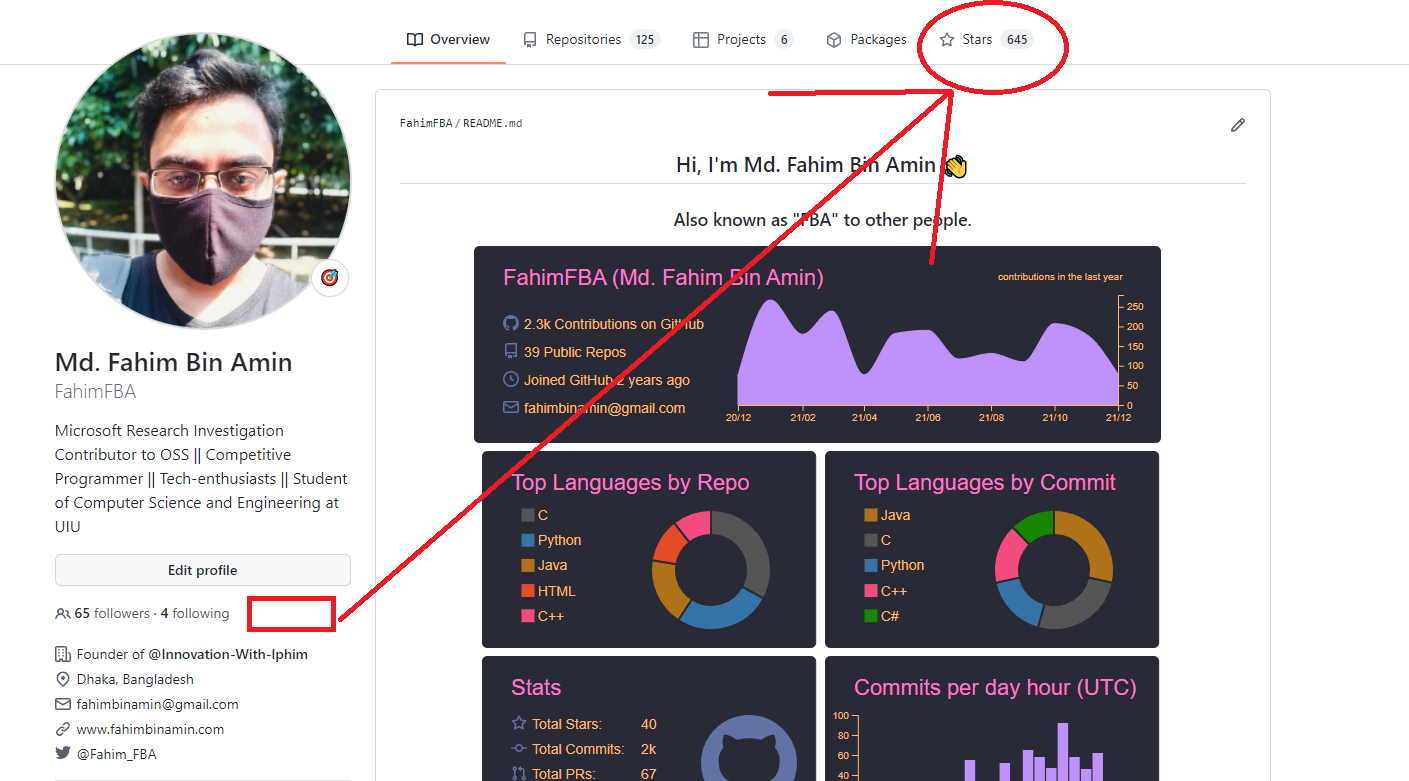Click the organization building icon beside Founder
This screenshot has height=781, width=1409.
[63, 654]
